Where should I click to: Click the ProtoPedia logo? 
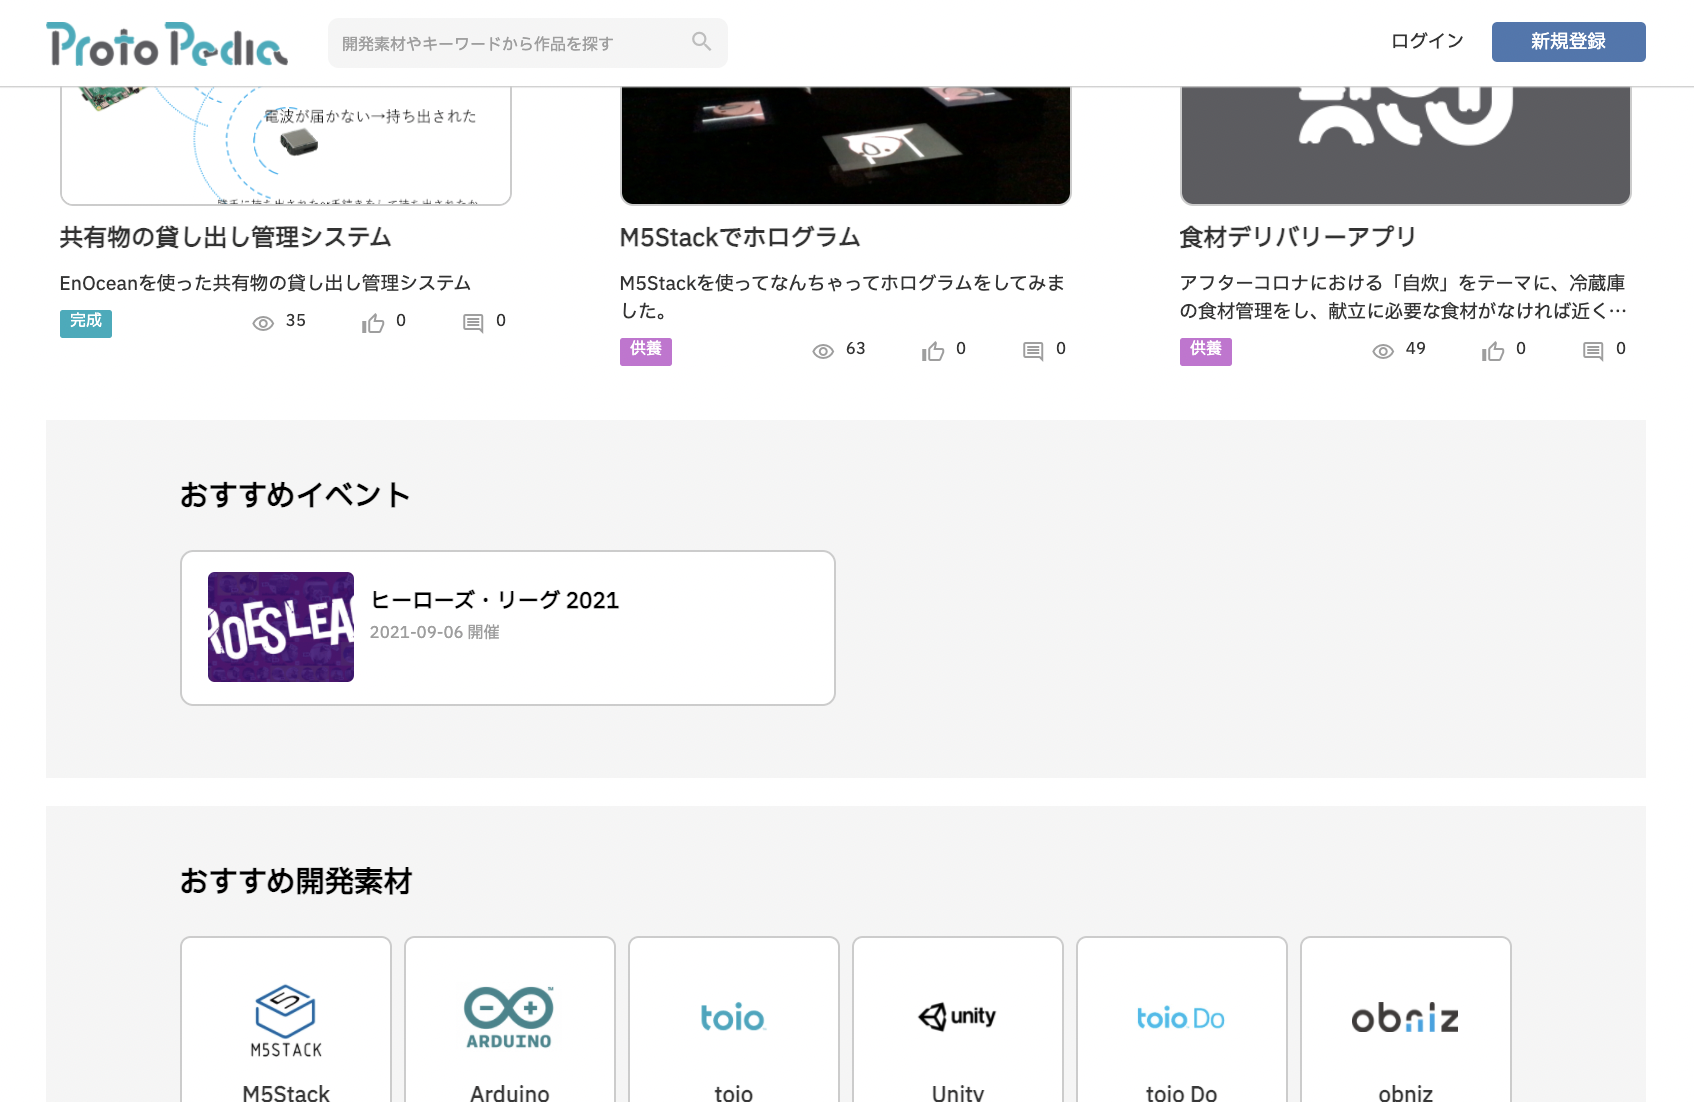[167, 44]
